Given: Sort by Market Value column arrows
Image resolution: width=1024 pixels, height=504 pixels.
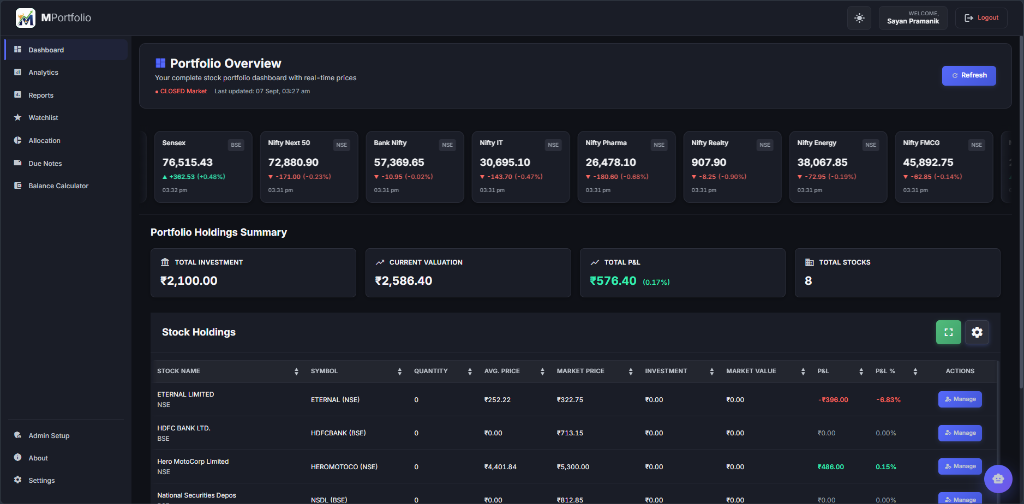Looking at the screenshot, I should click(803, 371).
